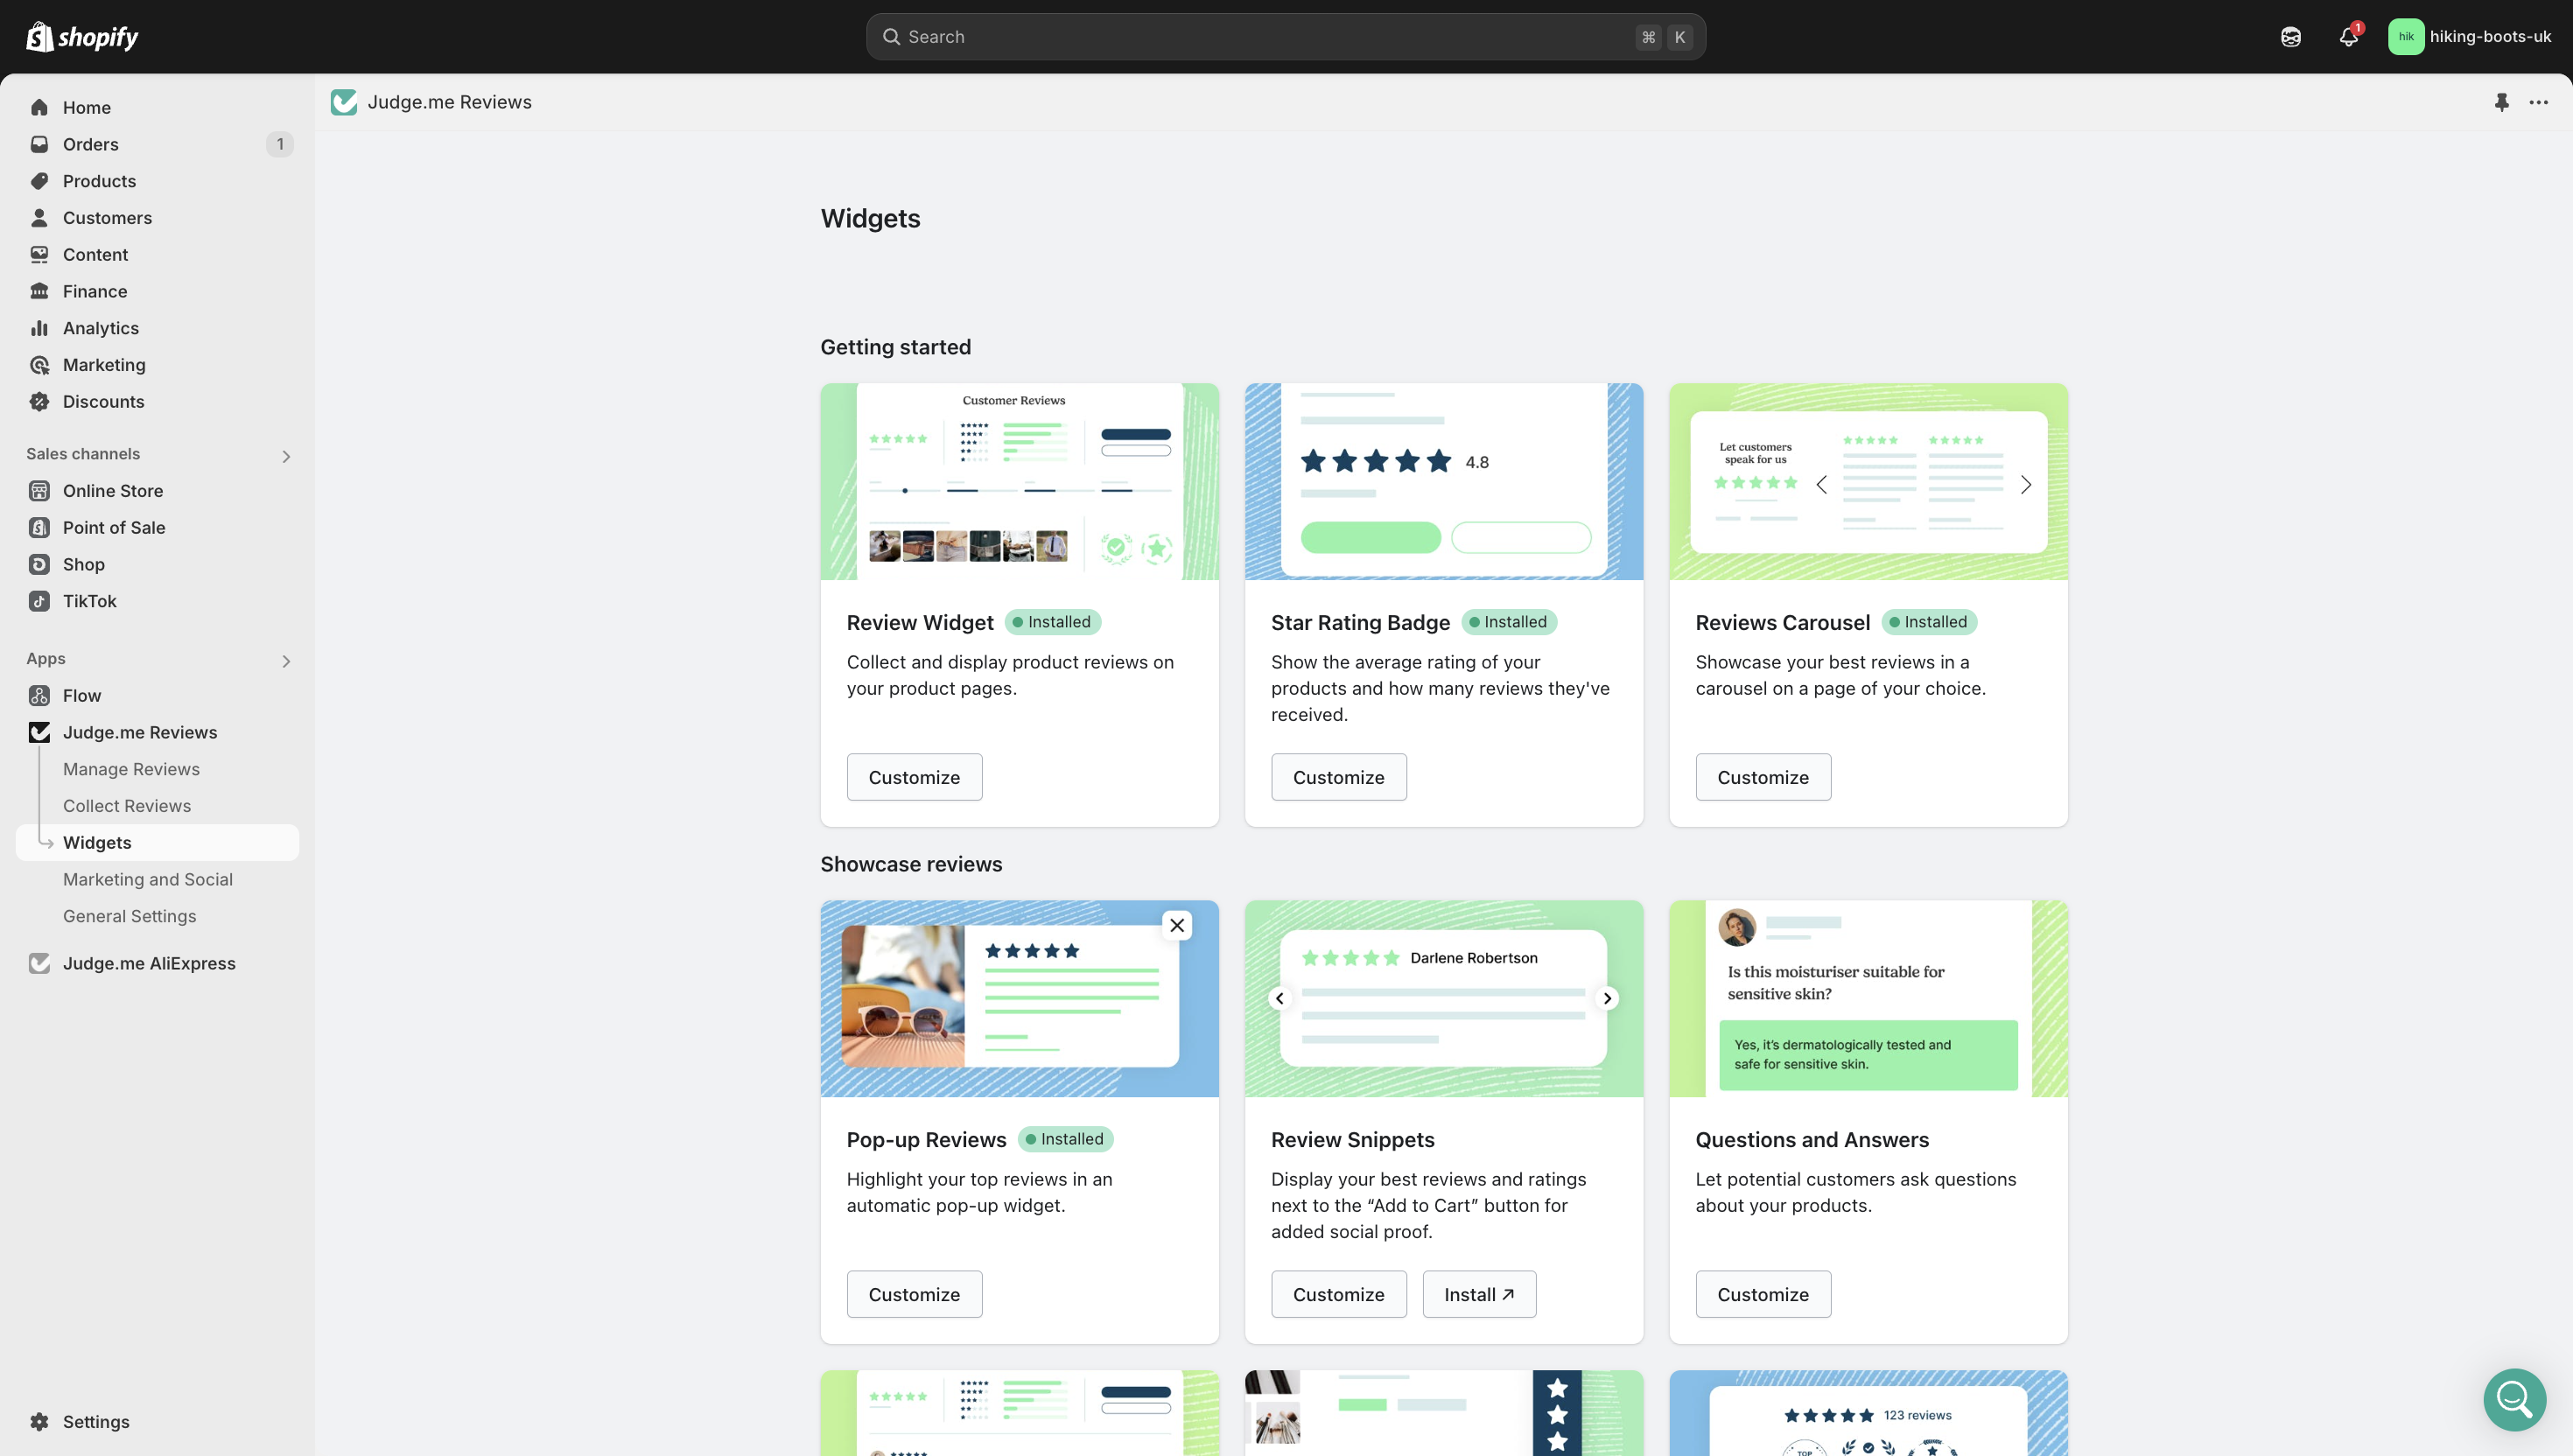Click the Products tag icon
2573x1456 pixels.
[39, 181]
